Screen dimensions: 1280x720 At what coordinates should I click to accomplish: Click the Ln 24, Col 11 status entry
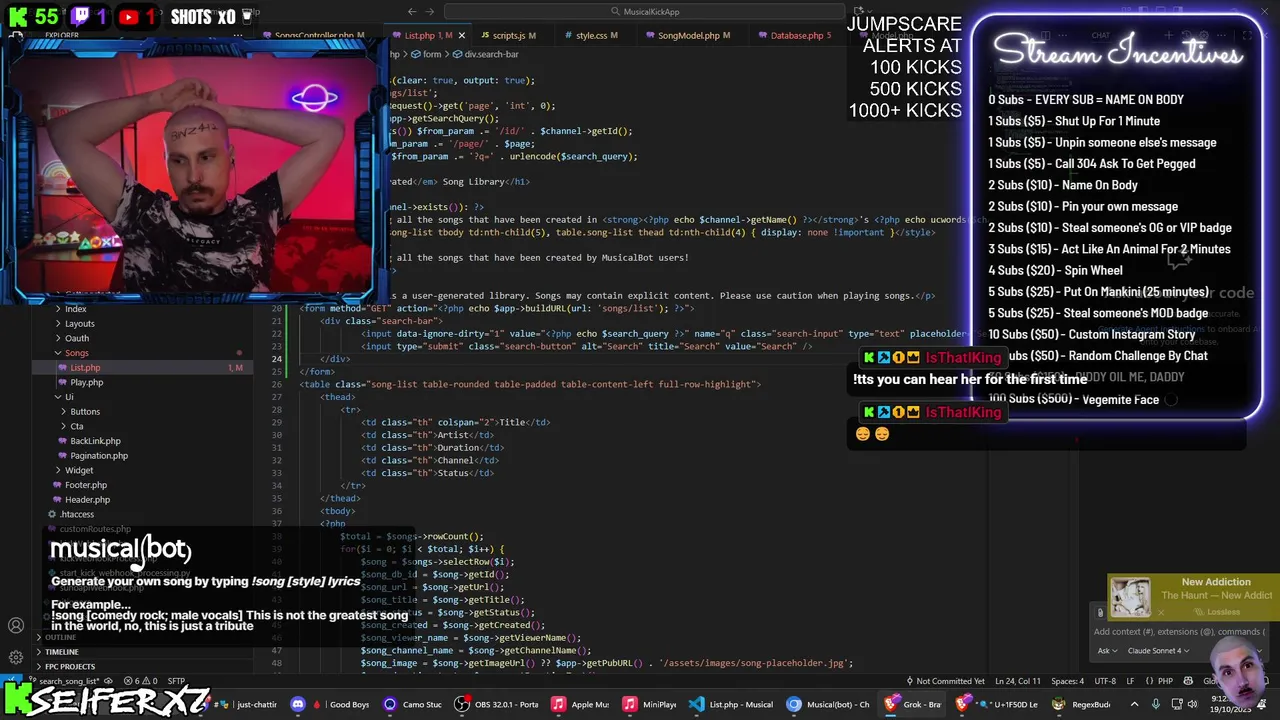coord(1018,681)
